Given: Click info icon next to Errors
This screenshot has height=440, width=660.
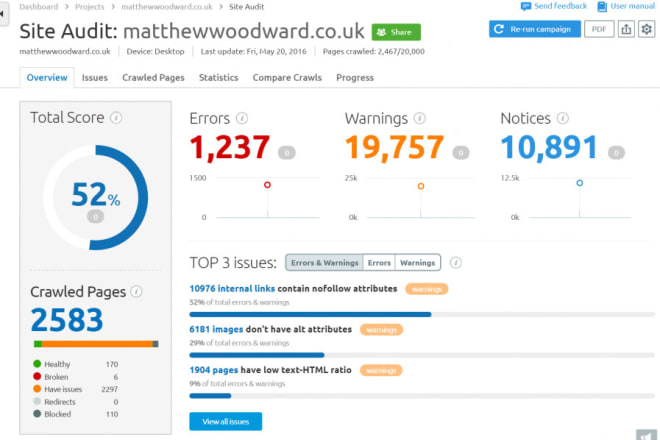Looking at the screenshot, I should [x=242, y=118].
